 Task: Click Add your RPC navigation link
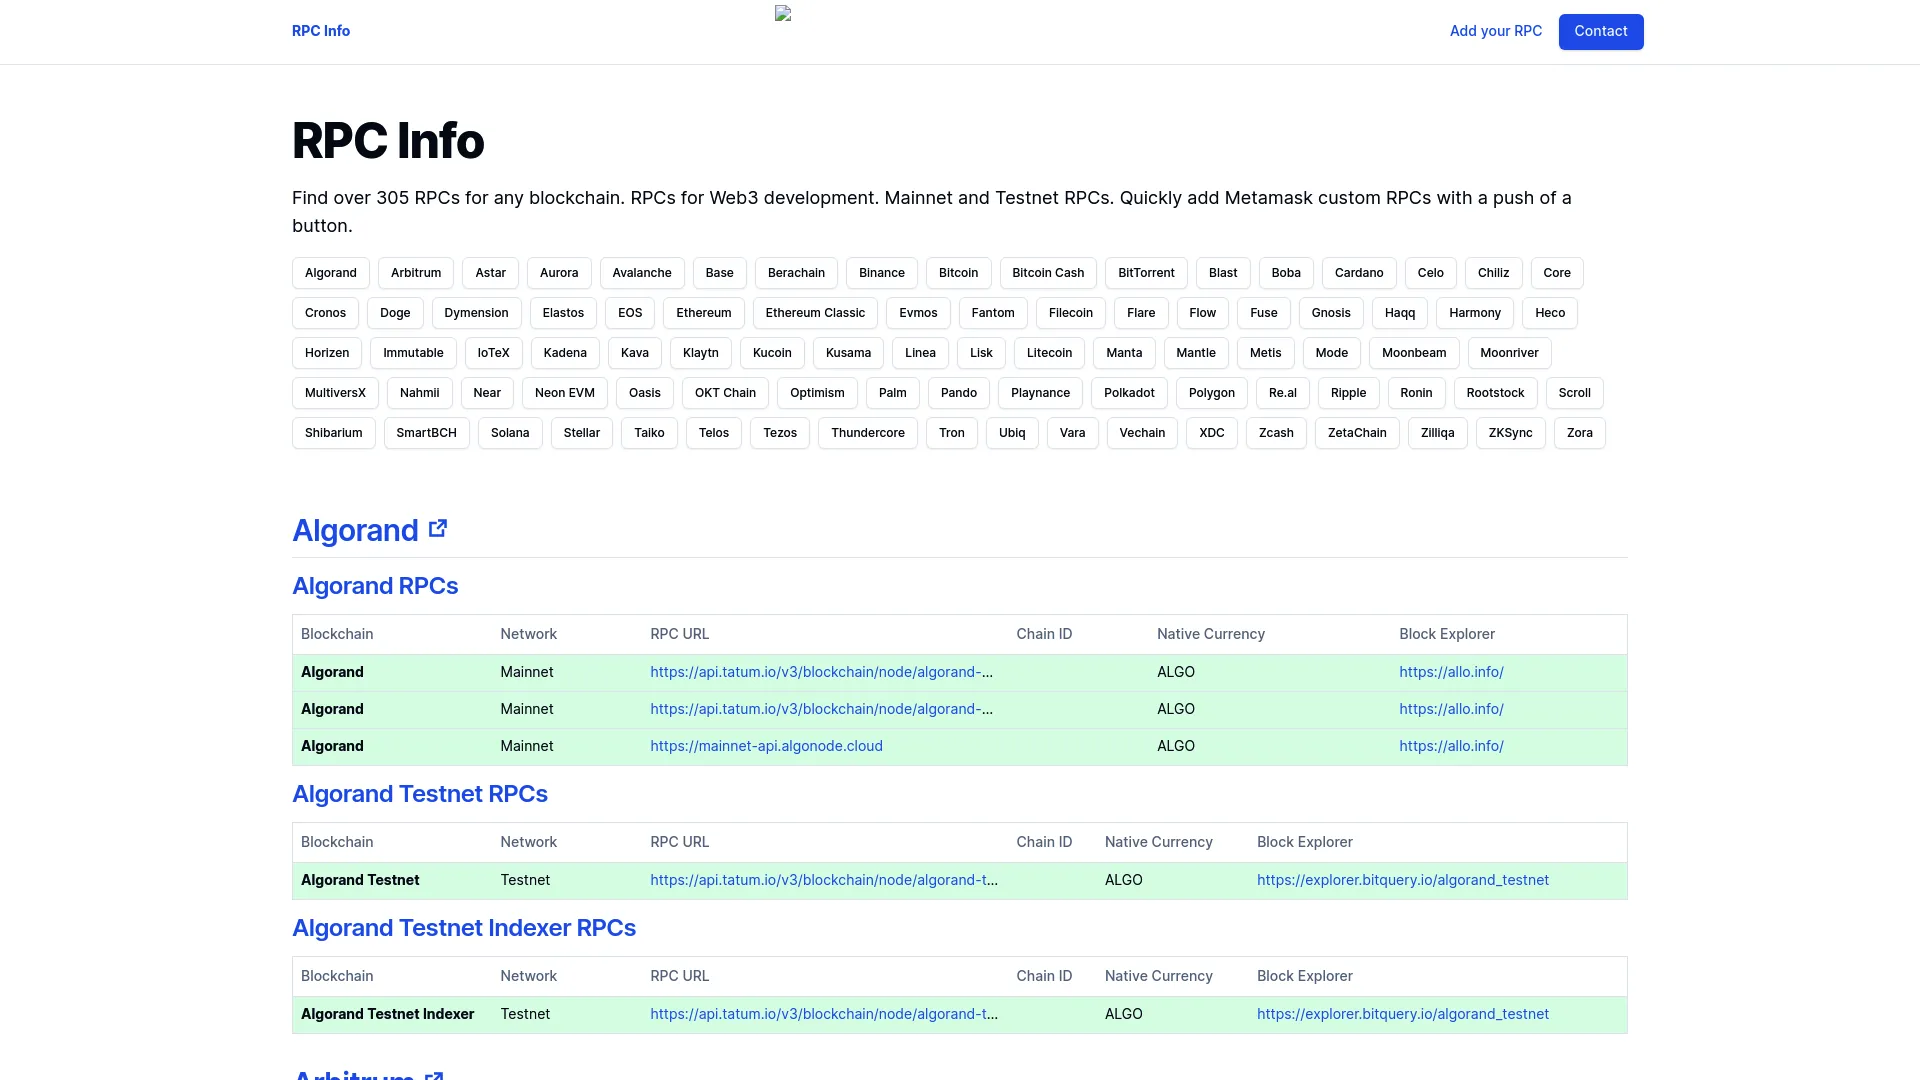point(1495,32)
